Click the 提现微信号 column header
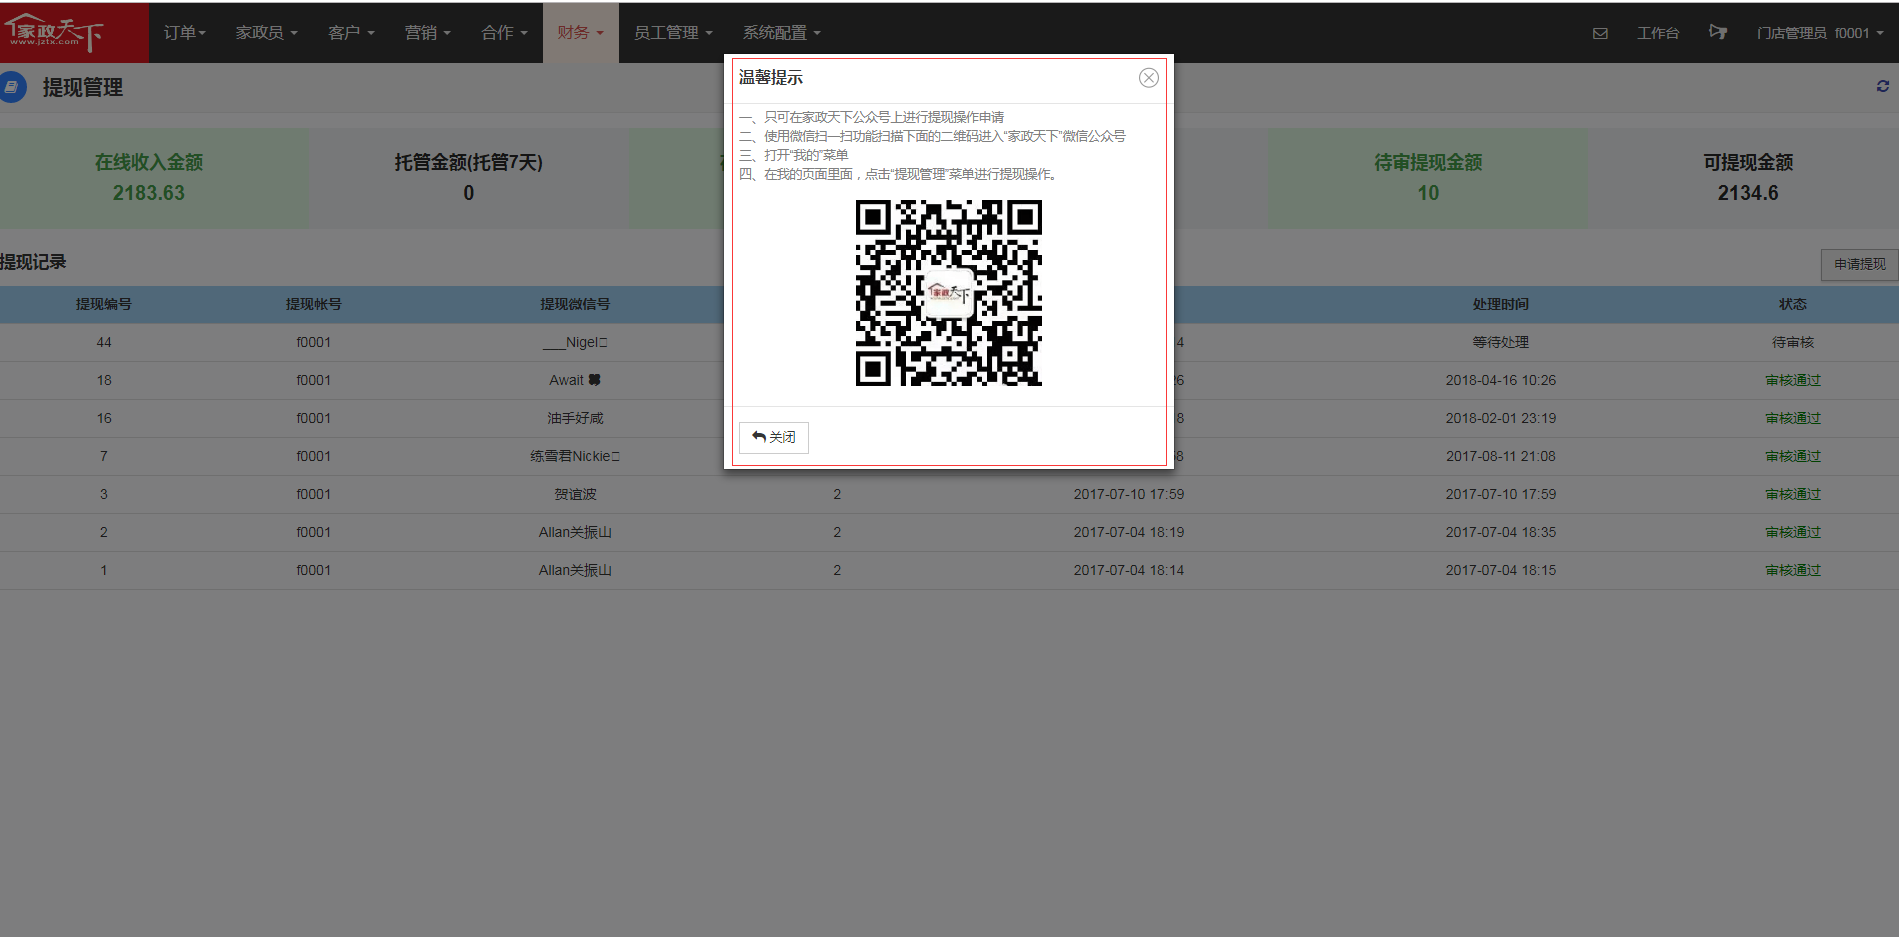1899x937 pixels. tap(575, 304)
